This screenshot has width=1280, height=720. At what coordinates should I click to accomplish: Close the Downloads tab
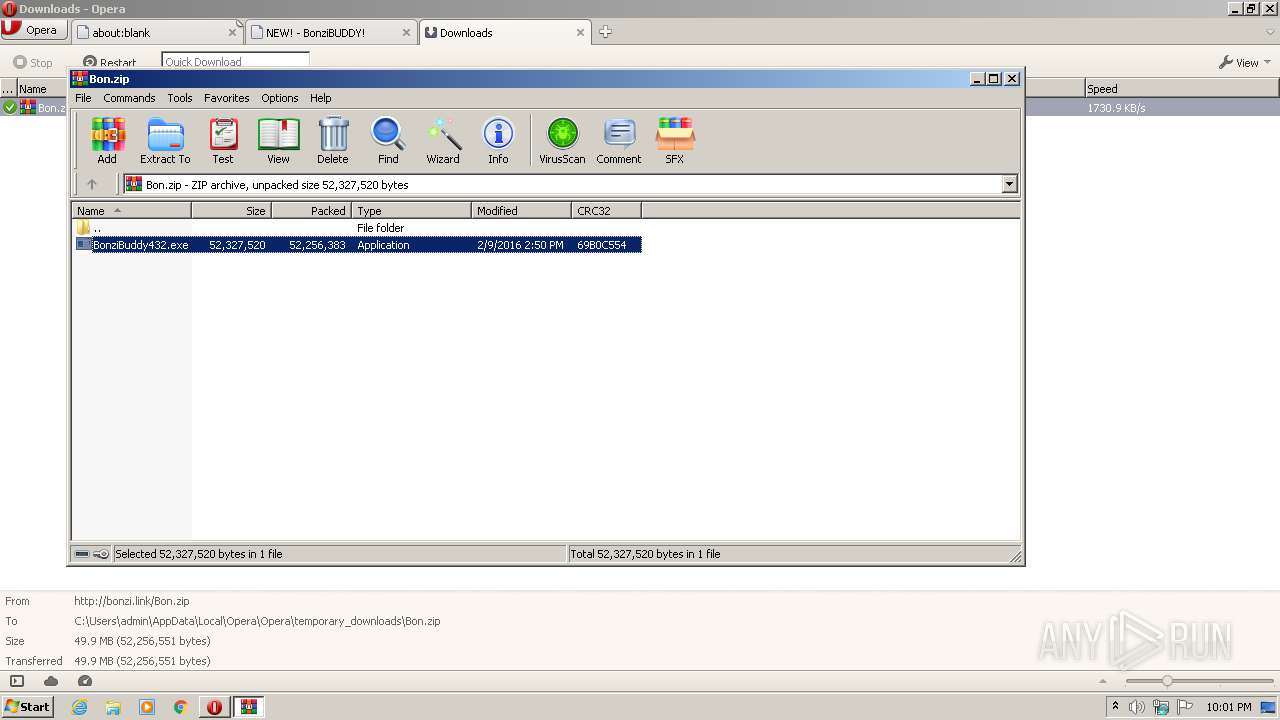[580, 32]
